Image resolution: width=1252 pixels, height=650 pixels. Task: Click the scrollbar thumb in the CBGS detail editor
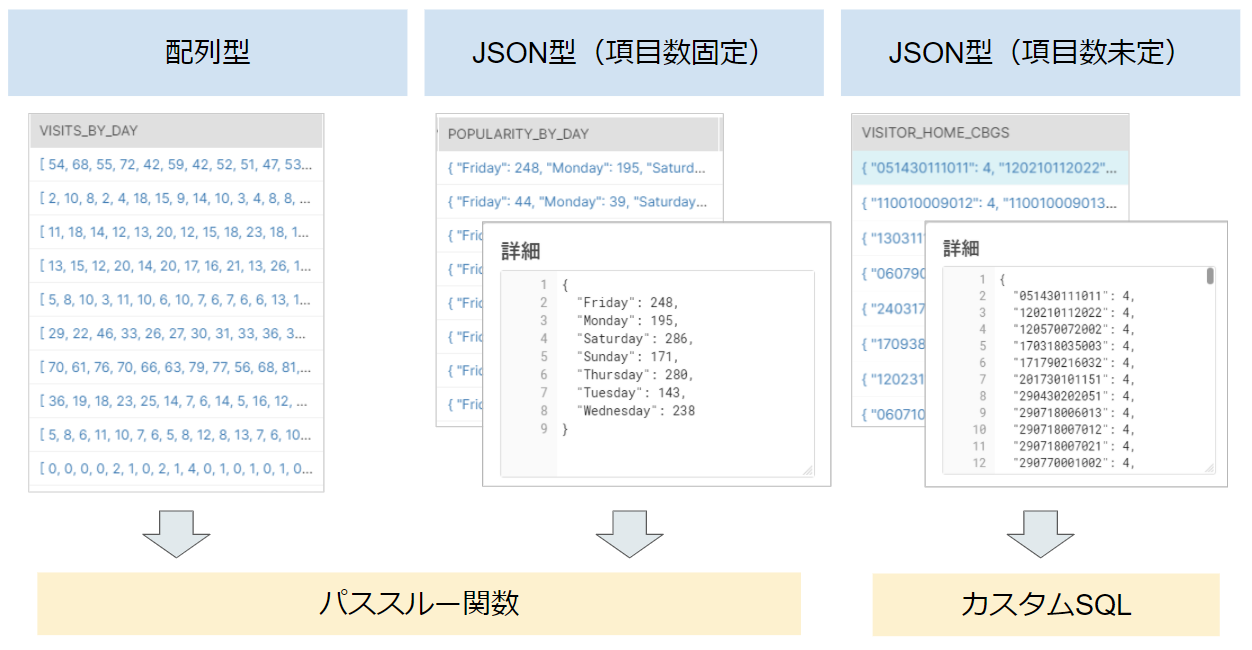pyautogui.click(x=1210, y=277)
